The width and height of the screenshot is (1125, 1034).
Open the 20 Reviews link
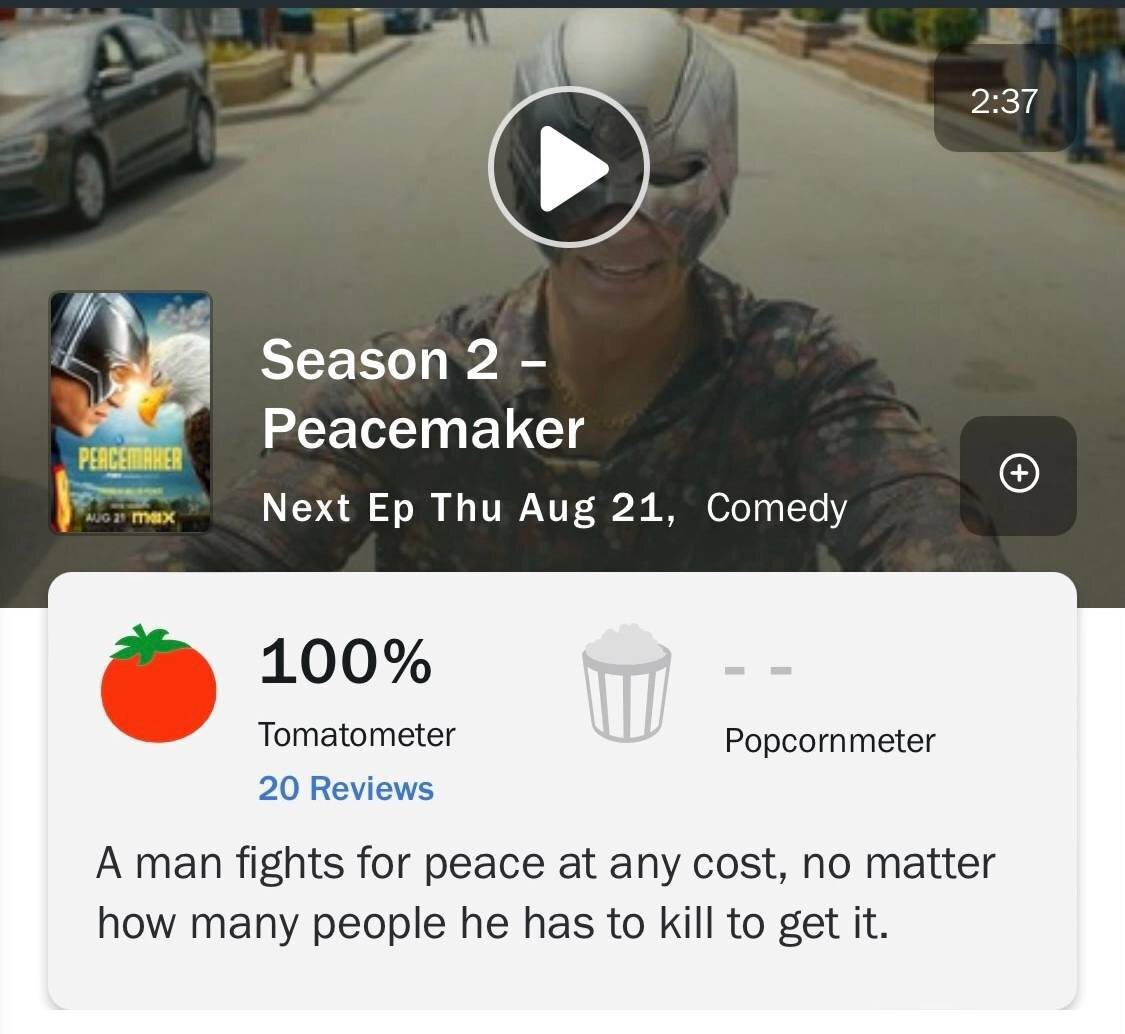click(x=346, y=788)
